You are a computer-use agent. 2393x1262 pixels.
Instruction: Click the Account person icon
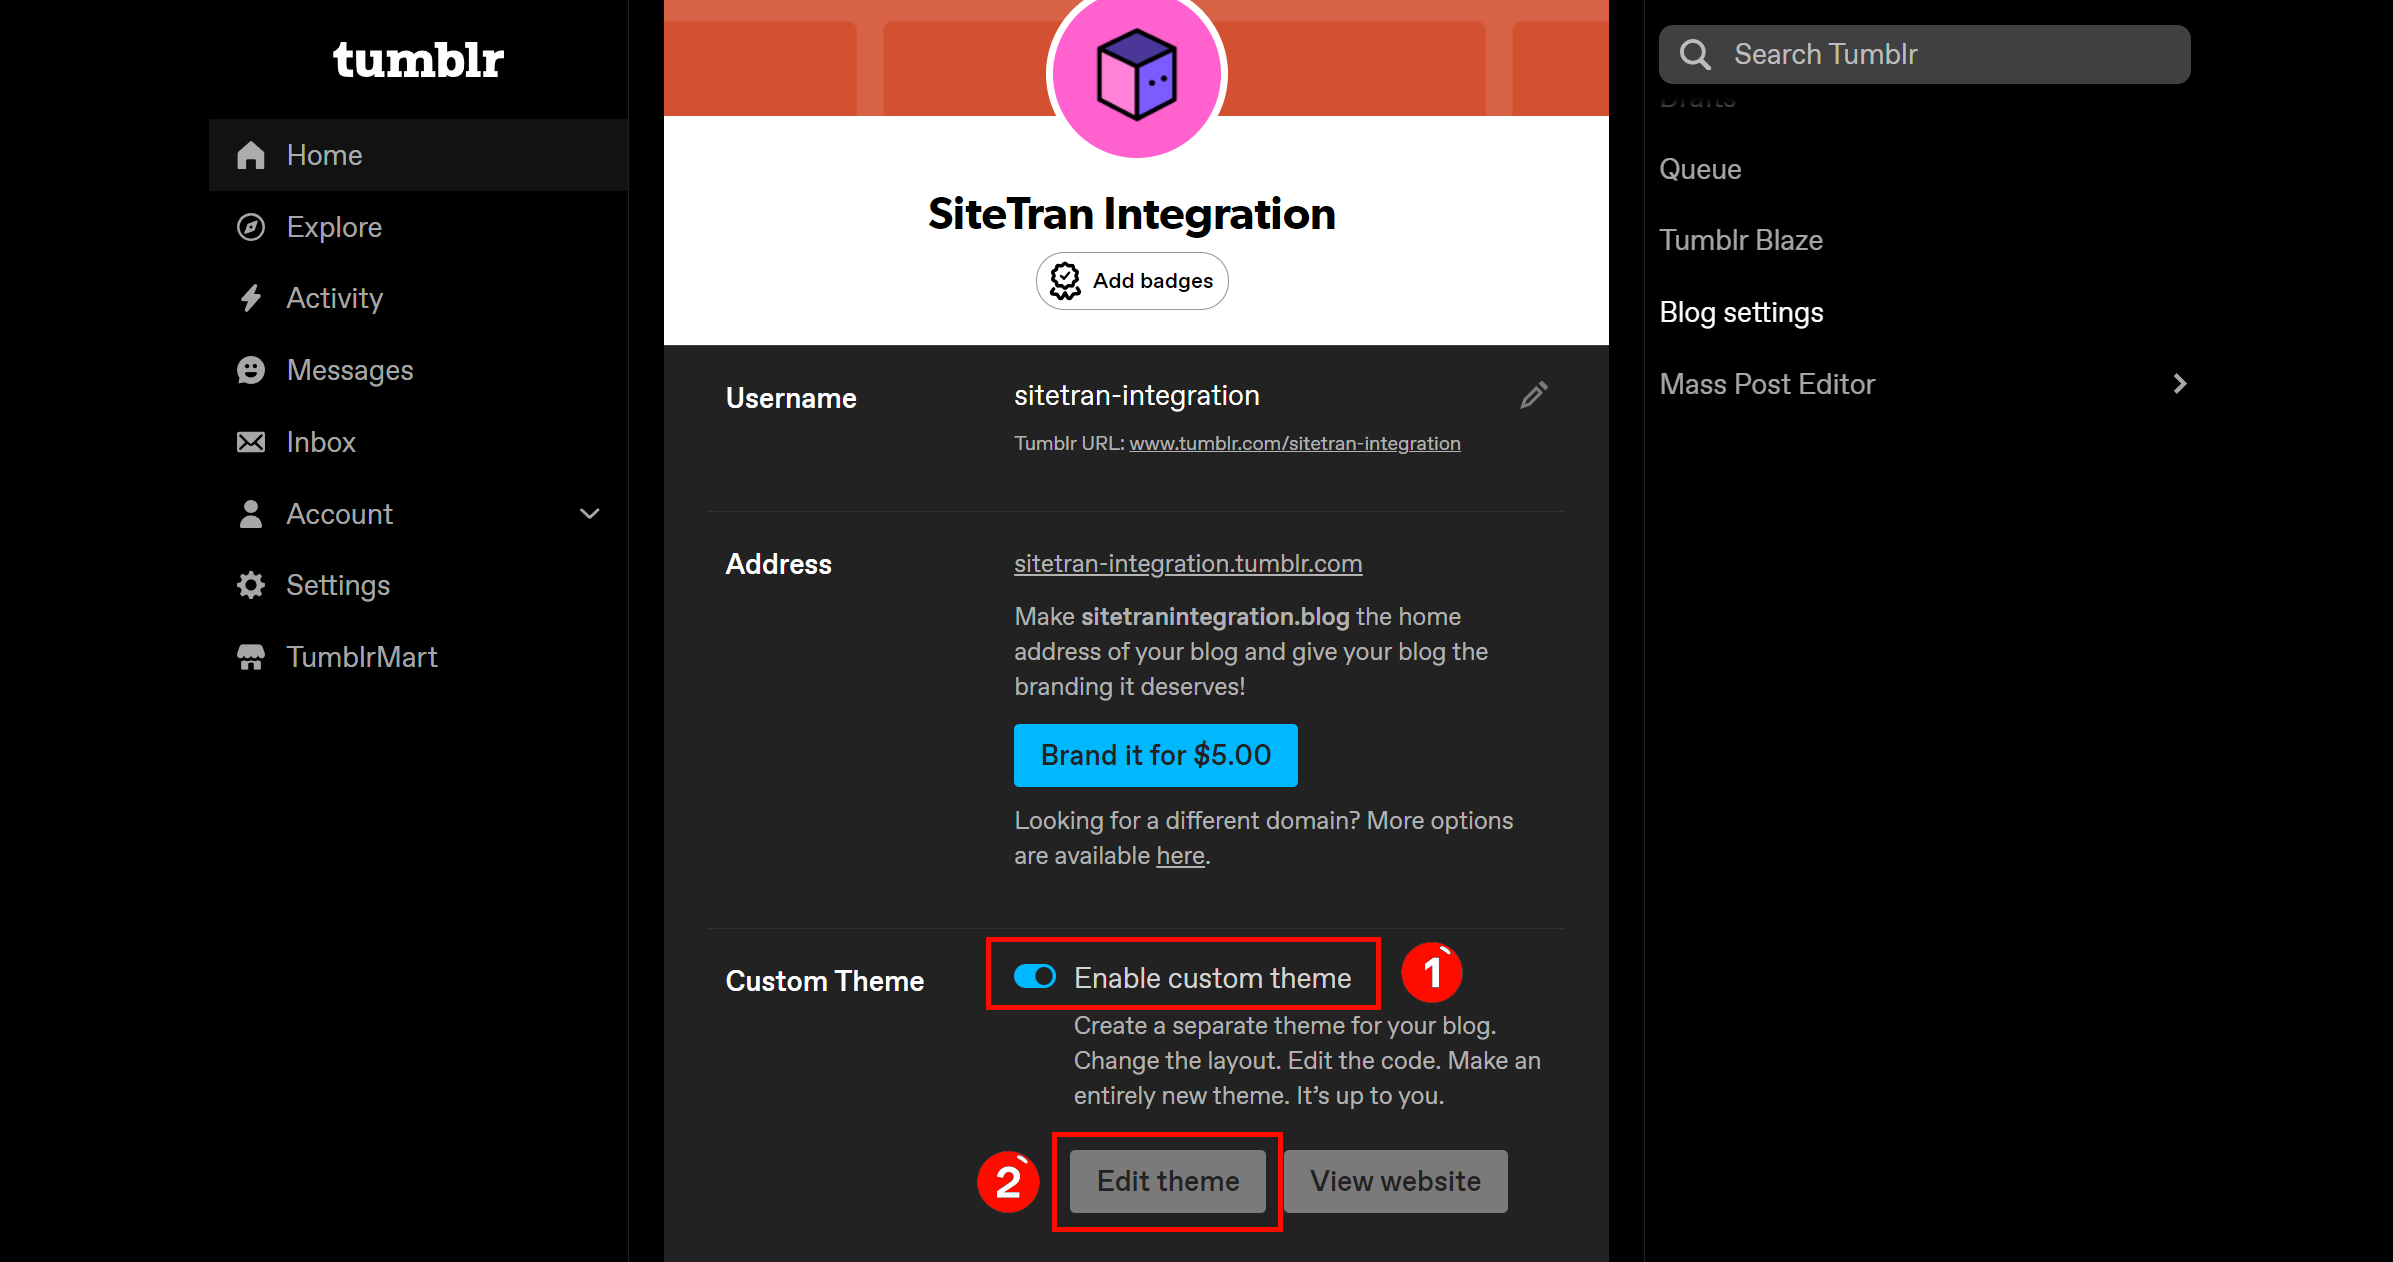pyautogui.click(x=251, y=514)
